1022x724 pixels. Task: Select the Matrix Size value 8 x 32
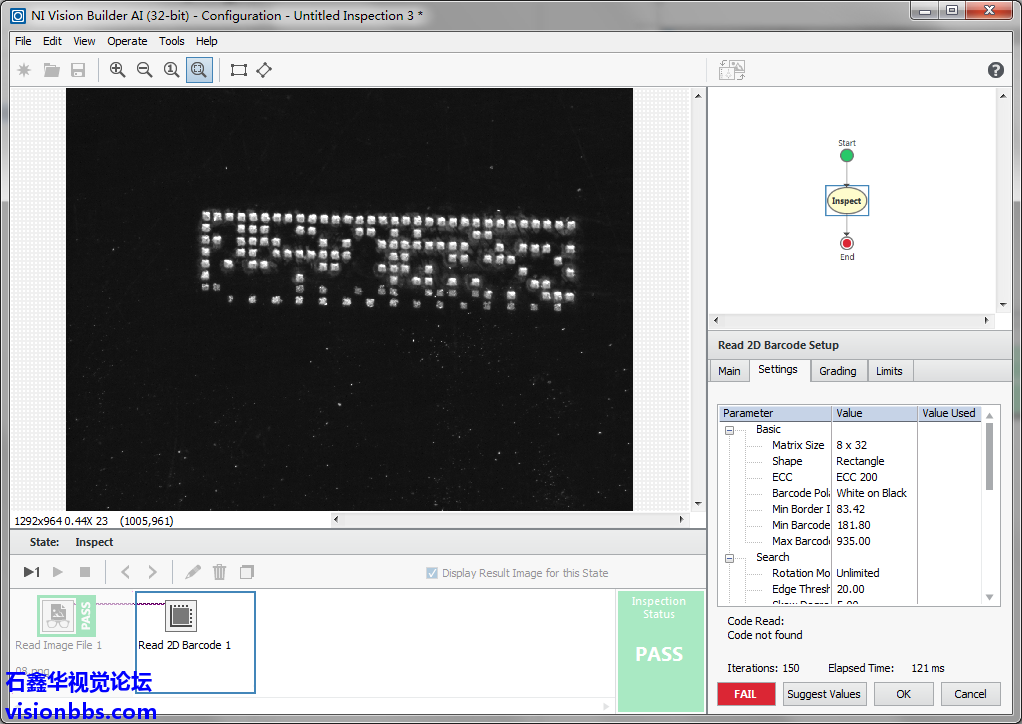[852, 445]
